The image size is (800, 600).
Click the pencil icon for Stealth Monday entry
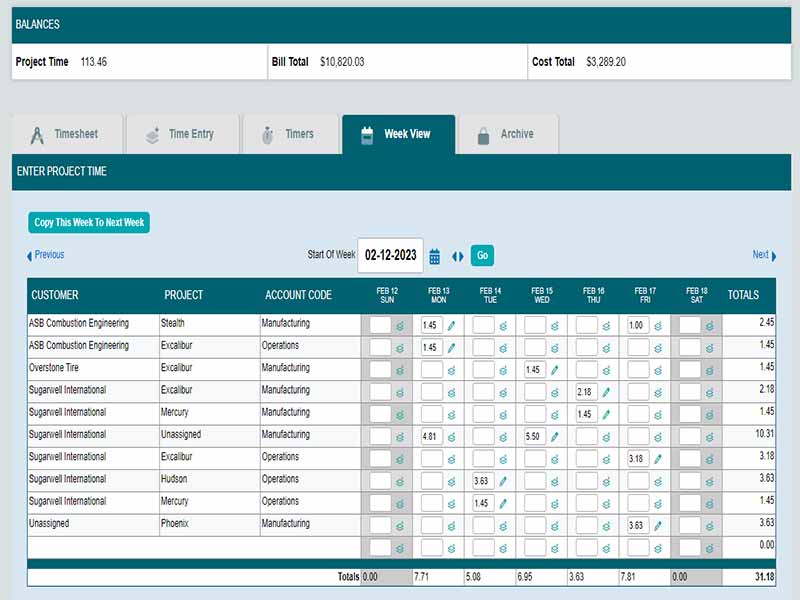452,322
